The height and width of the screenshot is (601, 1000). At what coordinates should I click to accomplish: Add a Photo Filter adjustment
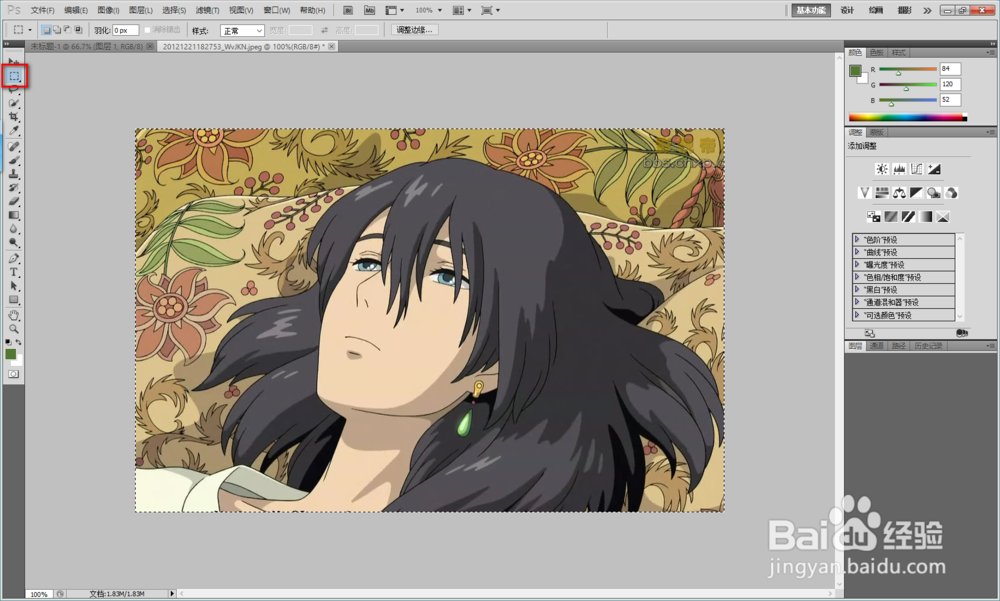coord(934,193)
